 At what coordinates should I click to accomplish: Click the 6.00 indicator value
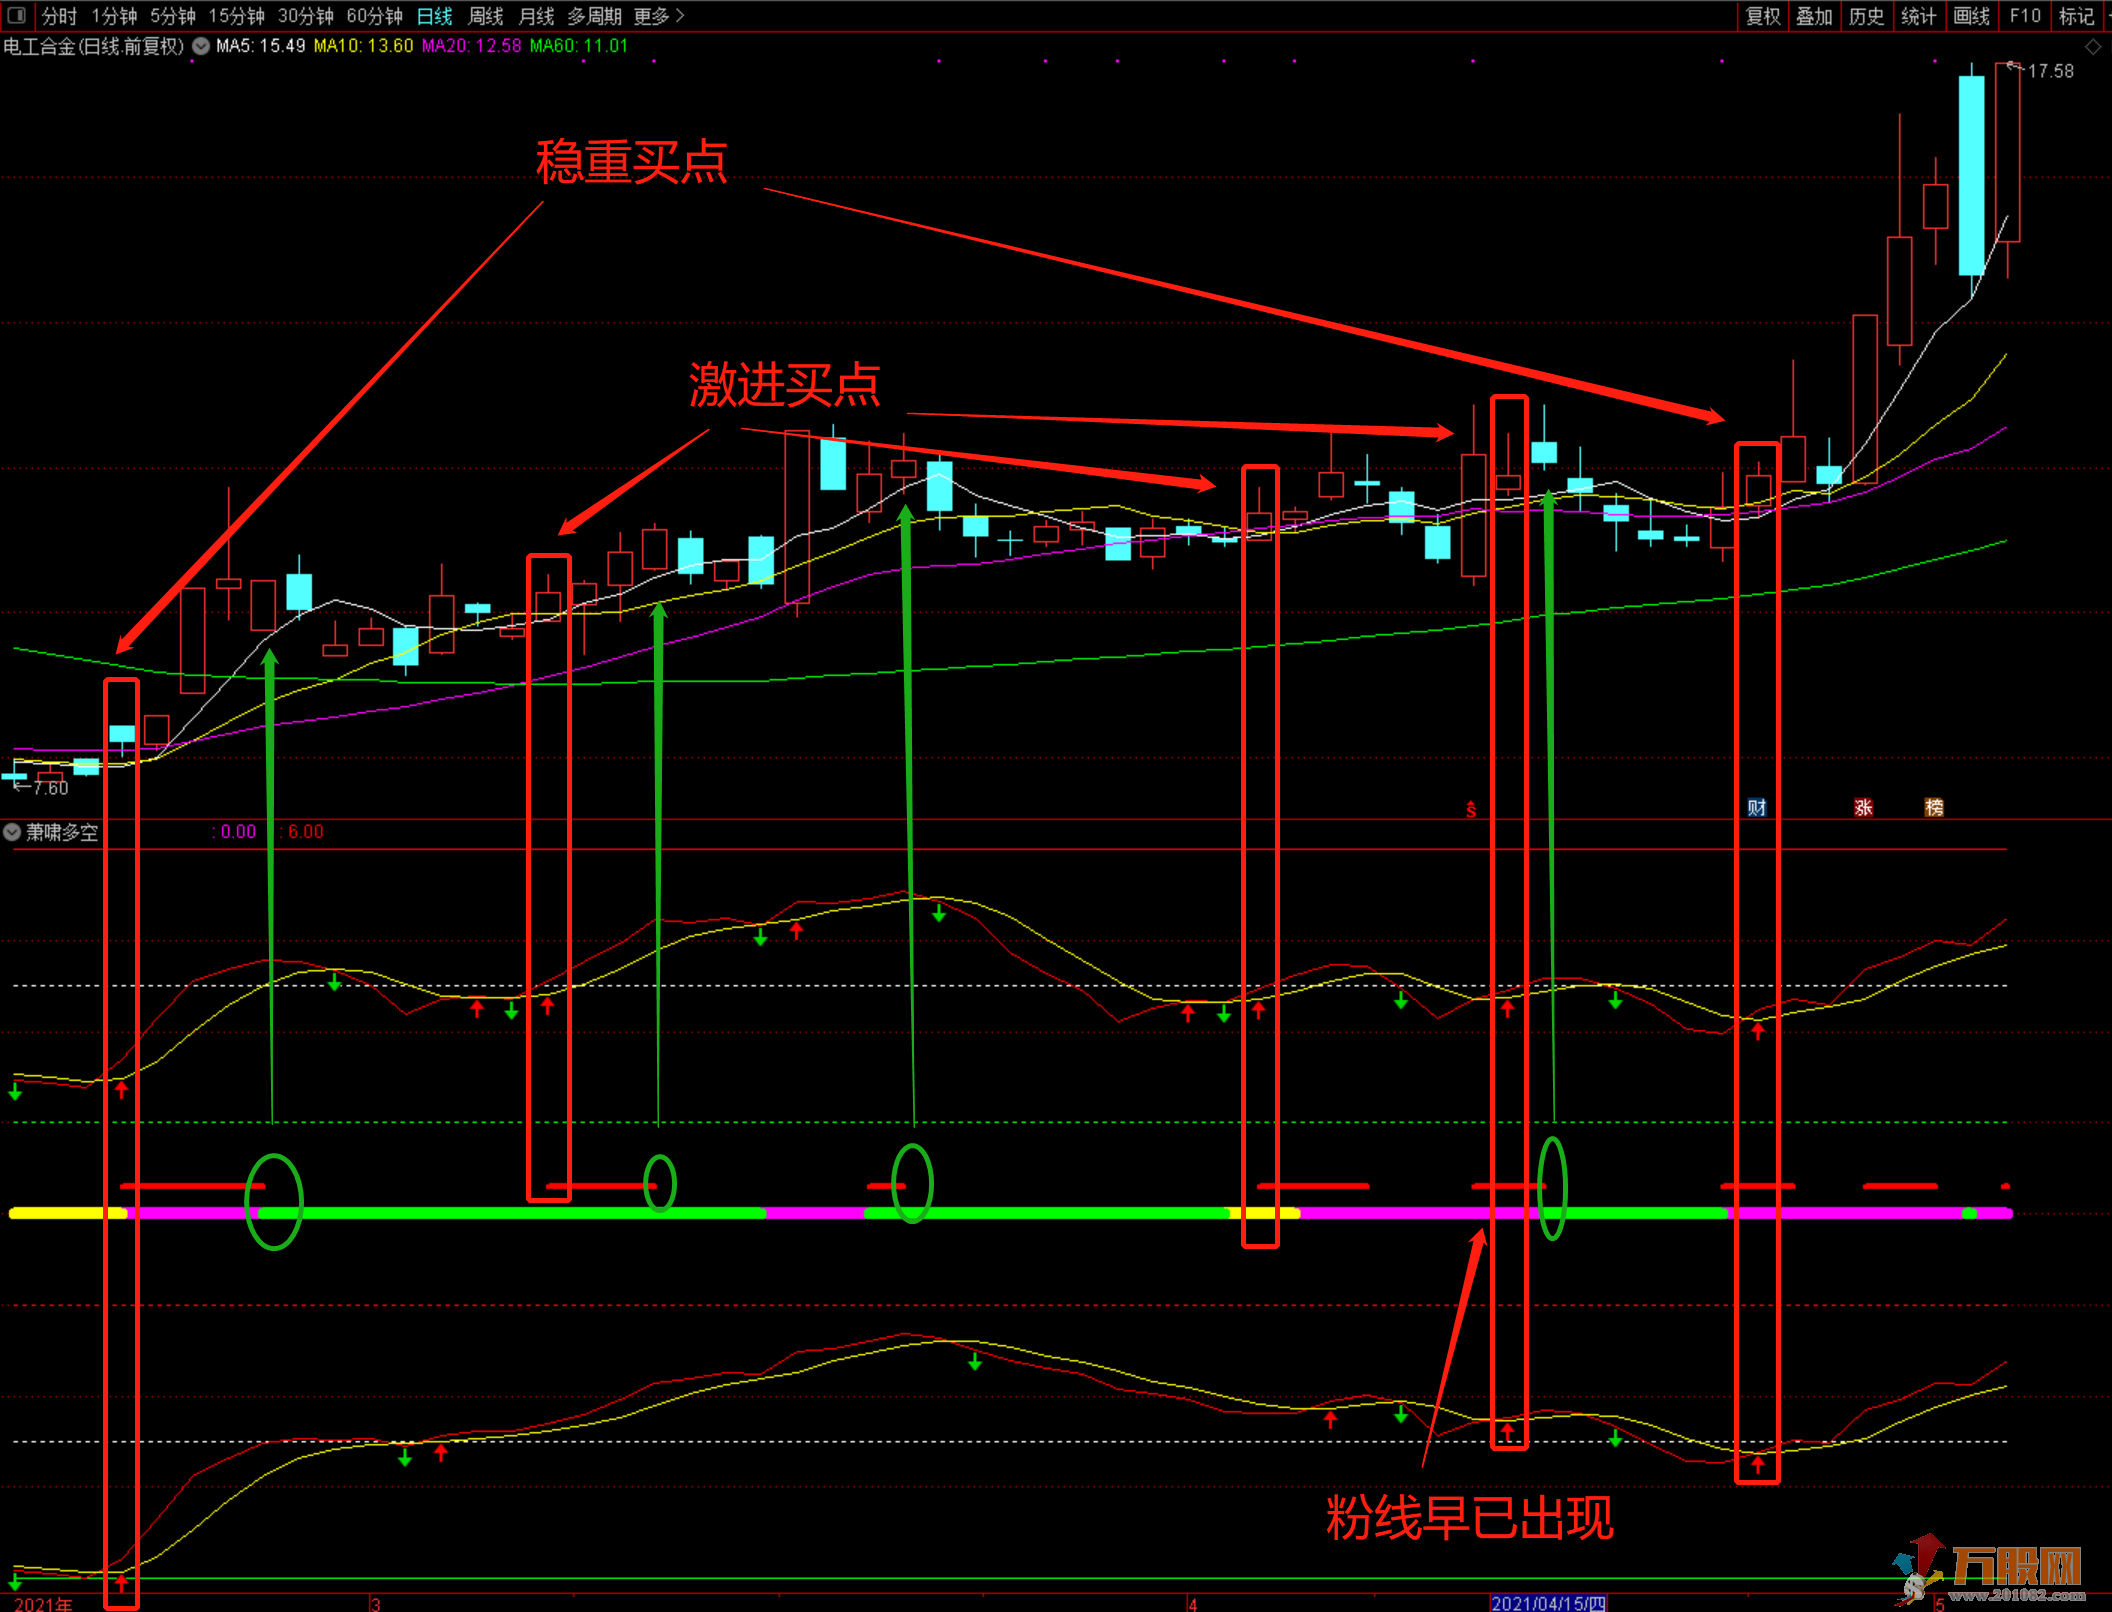(306, 832)
